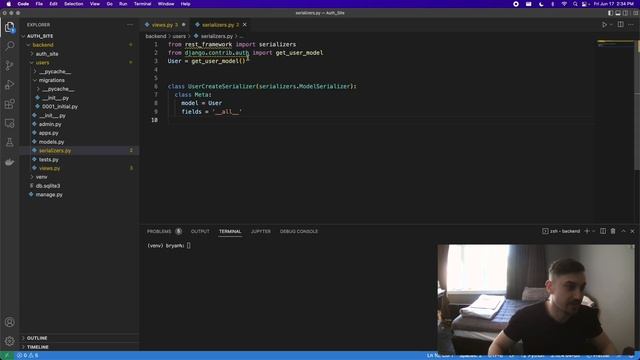This screenshot has height=360, width=640.
Task: Split the terminal panel
Action: (603, 231)
